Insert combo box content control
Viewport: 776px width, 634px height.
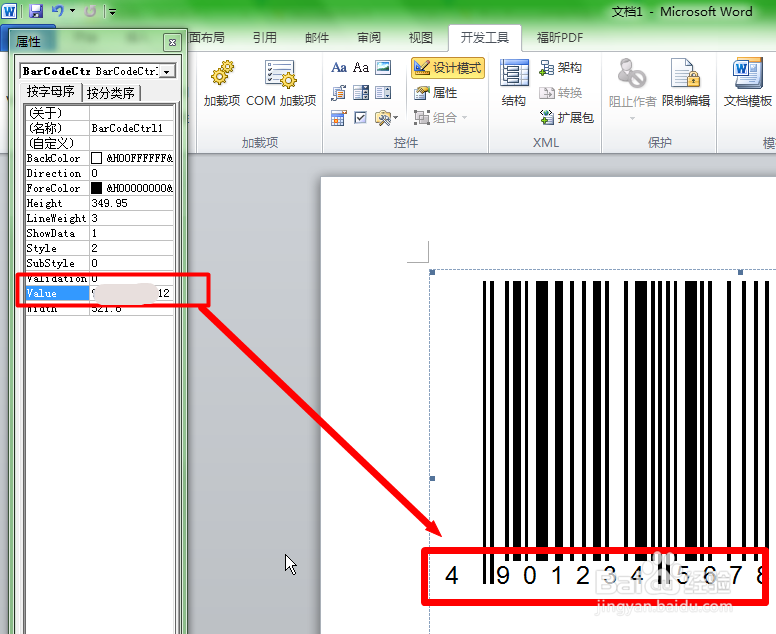361,93
